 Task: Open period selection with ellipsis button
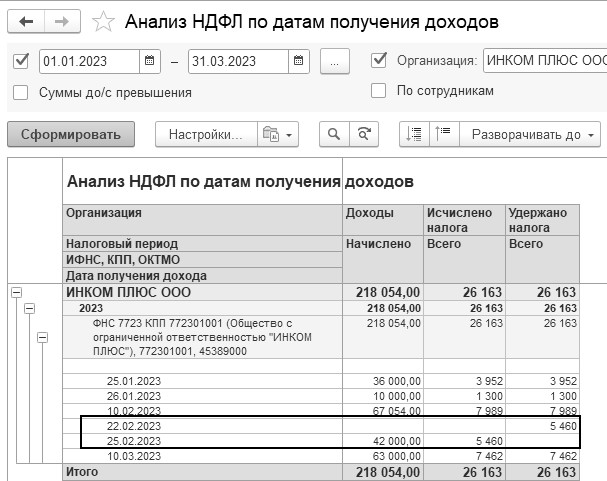click(335, 61)
